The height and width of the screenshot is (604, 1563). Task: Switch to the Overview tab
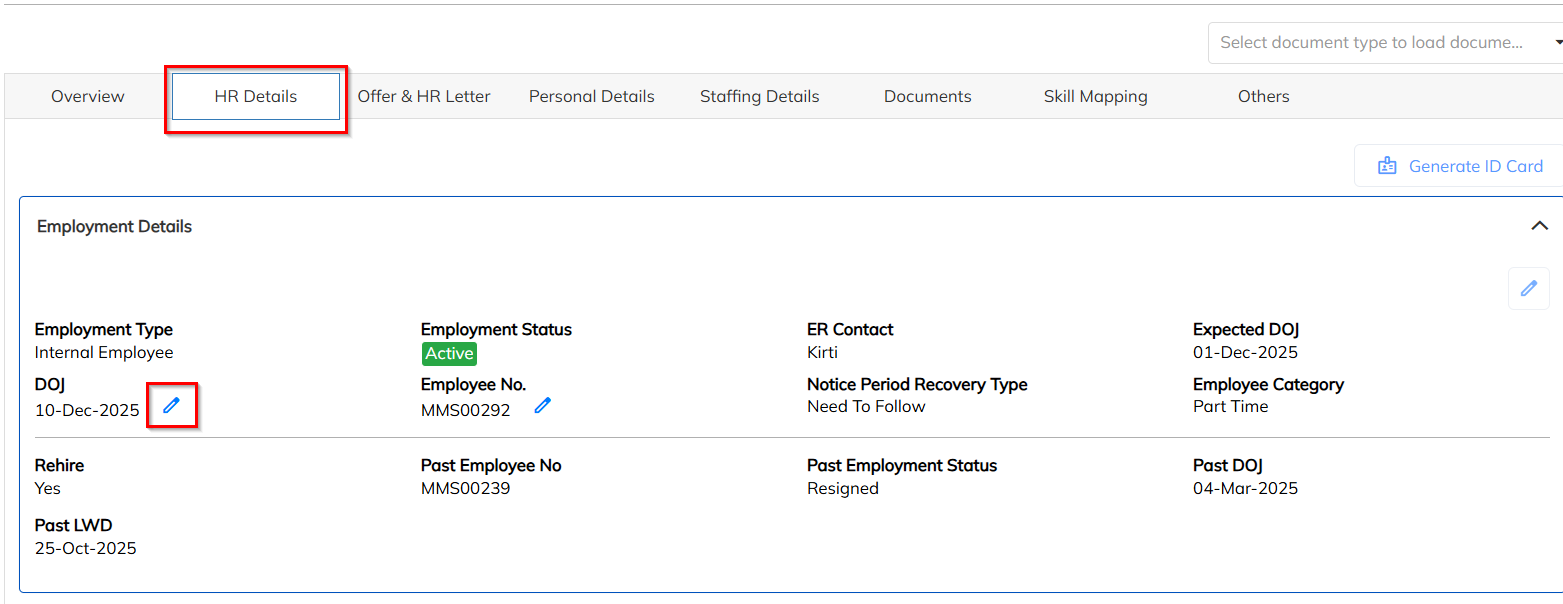pyautogui.click(x=88, y=97)
